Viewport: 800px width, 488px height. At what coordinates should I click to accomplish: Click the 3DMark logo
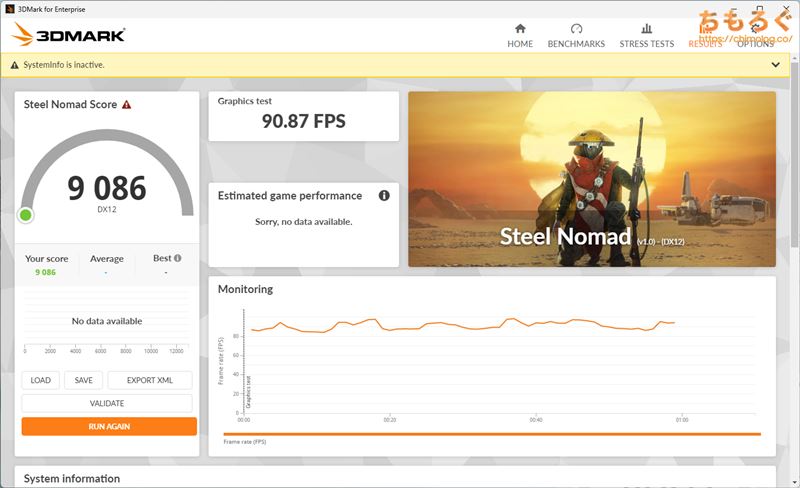[x=68, y=35]
